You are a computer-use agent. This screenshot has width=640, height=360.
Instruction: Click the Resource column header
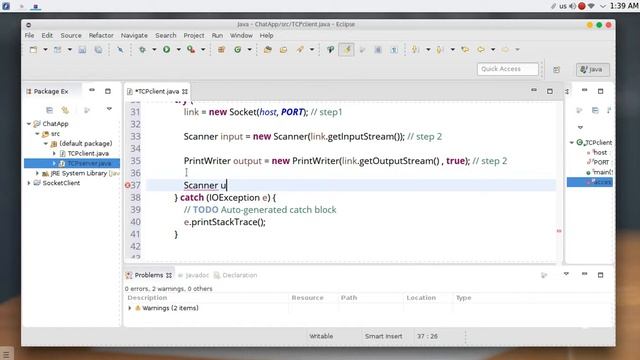[307, 298]
